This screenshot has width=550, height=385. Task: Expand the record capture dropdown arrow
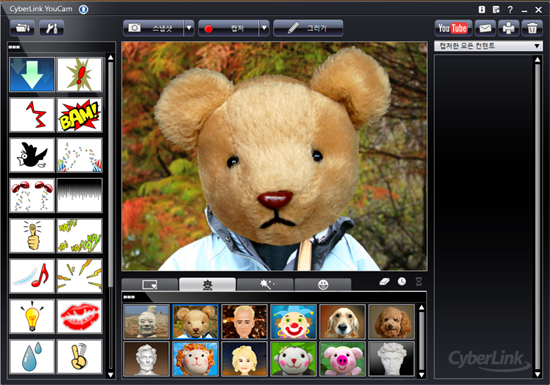(x=264, y=28)
